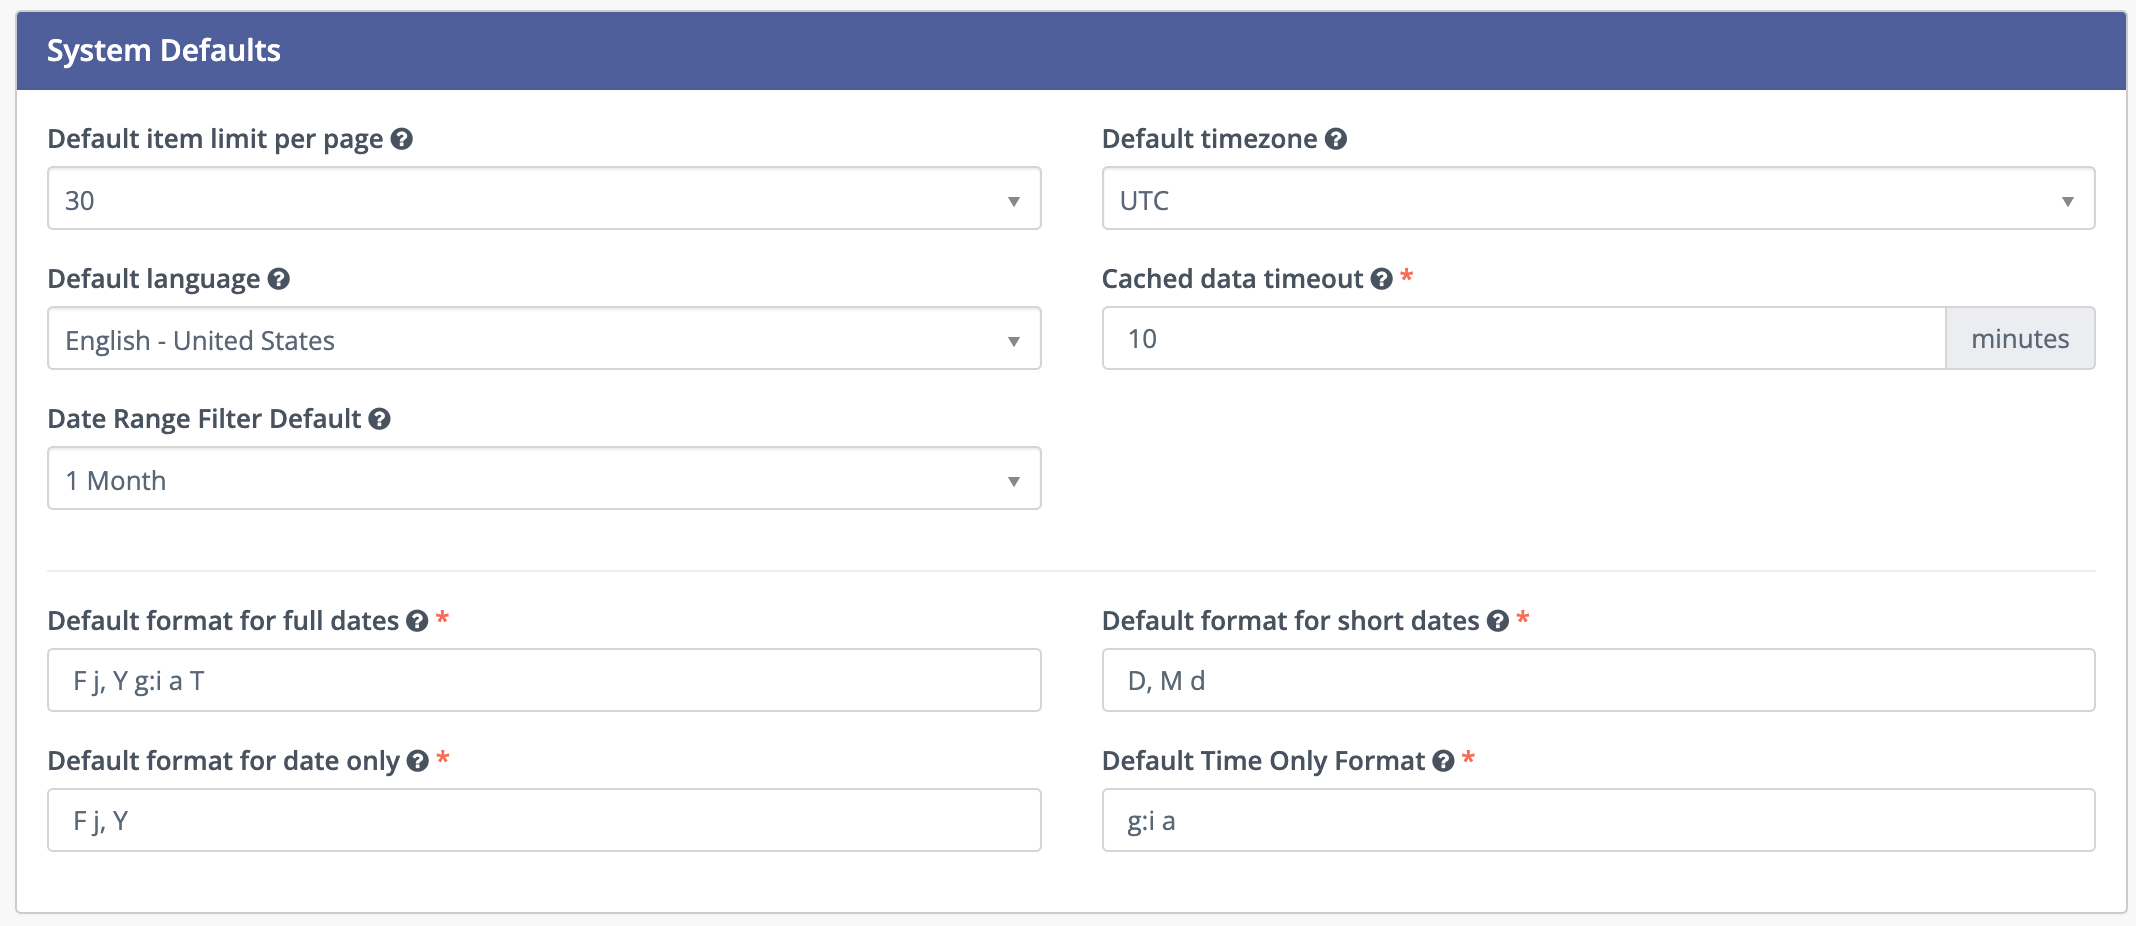
Task: Click help icon for short dates format
Action: tap(1497, 621)
